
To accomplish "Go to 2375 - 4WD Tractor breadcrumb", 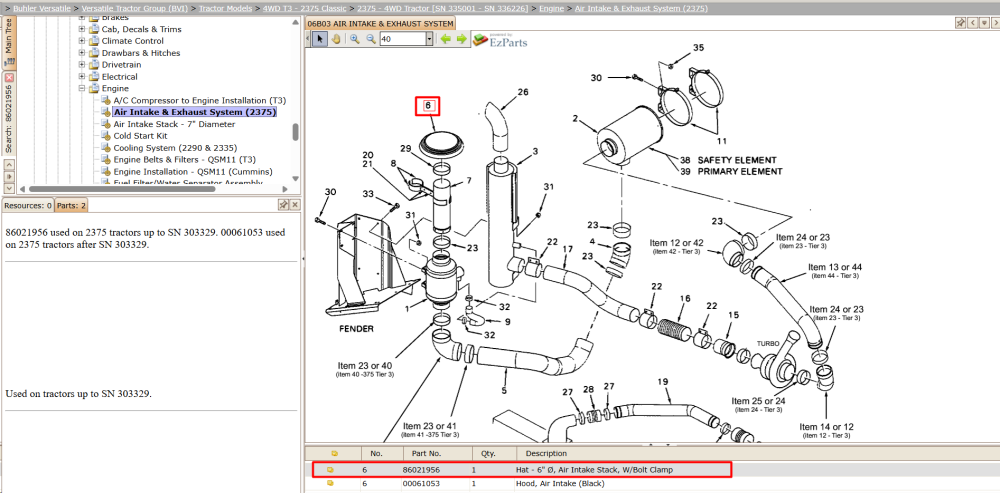I will click(x=443, y=8).
